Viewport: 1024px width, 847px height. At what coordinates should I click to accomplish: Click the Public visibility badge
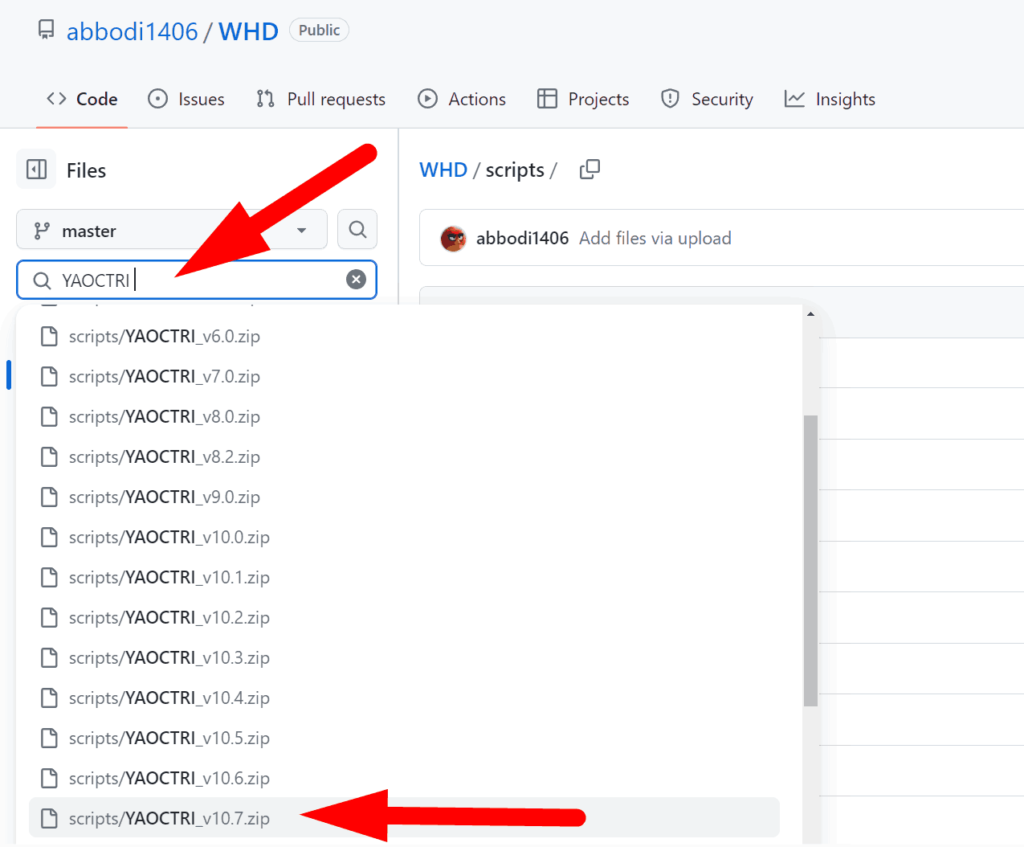pyautogui.click(x=319, y=30)
